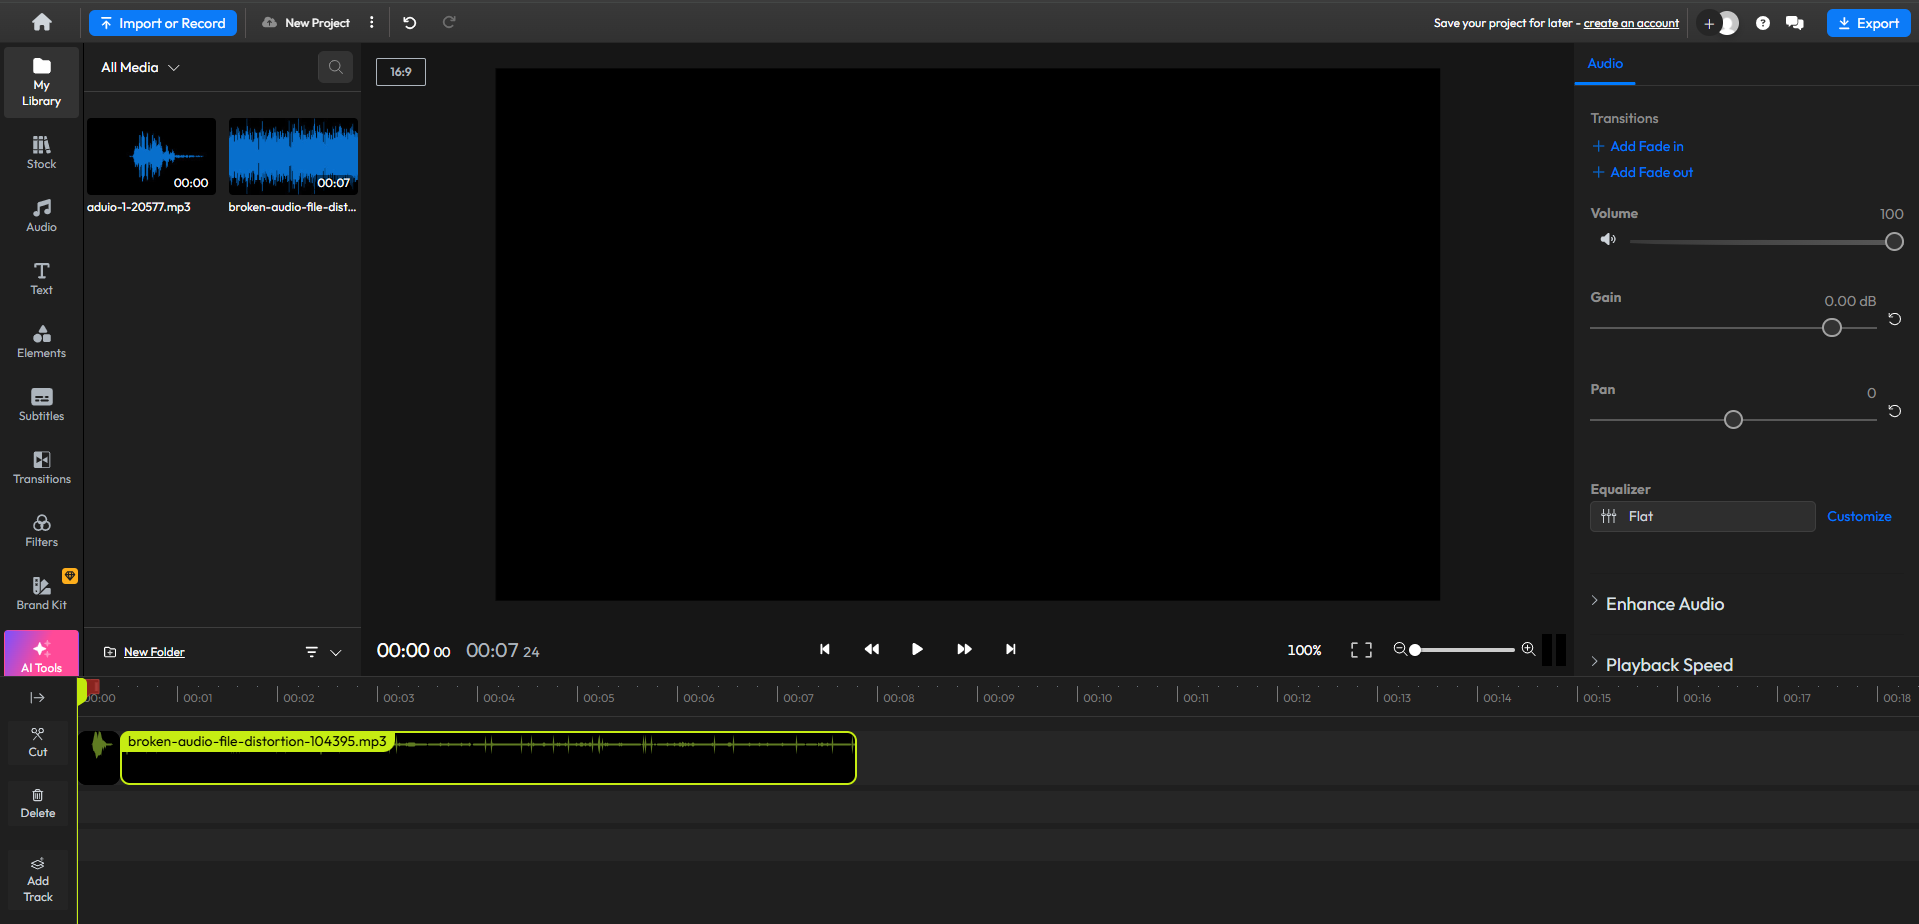Viewport: 1919px width, 924px height.
Task: Toggle fullscreen preview mode
Action: [1361, 650]
